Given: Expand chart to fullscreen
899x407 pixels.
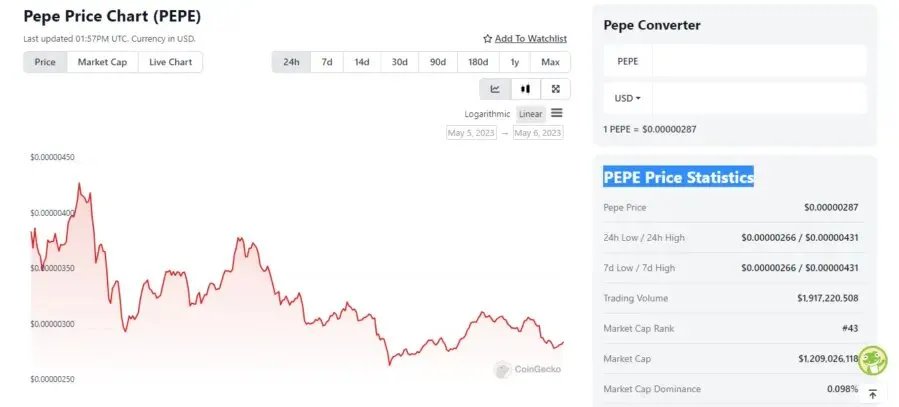Looking at the screenshot, I should (555, 89).
